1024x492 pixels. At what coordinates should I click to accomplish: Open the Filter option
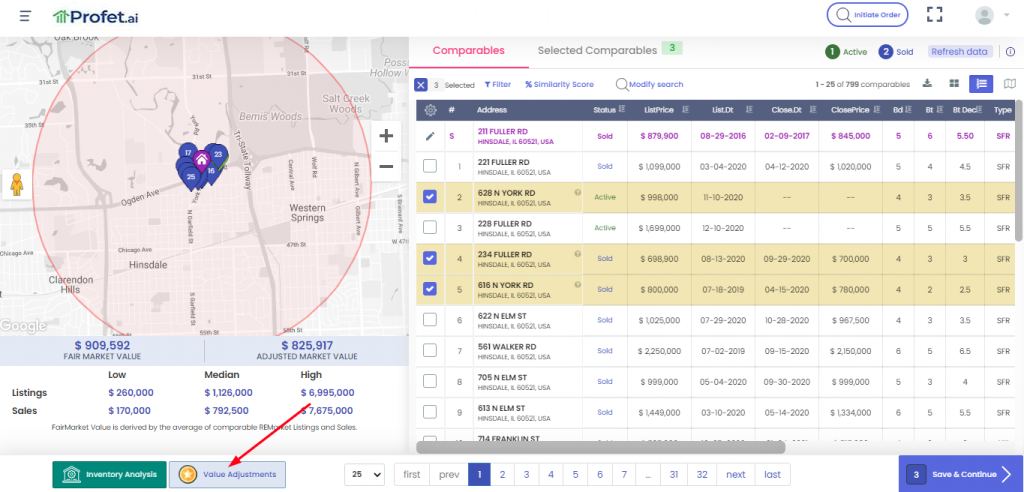(498, 84)
